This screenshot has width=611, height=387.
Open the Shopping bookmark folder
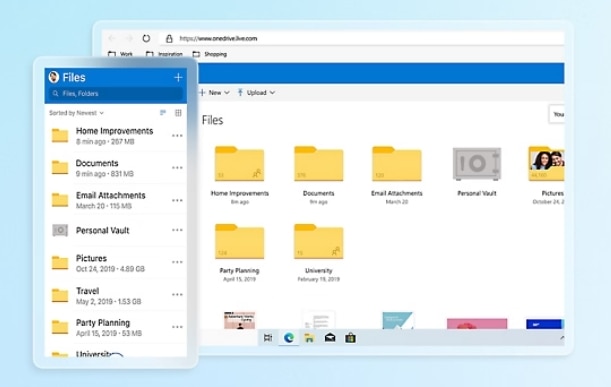pyautogui.click(x=210, y=54)
